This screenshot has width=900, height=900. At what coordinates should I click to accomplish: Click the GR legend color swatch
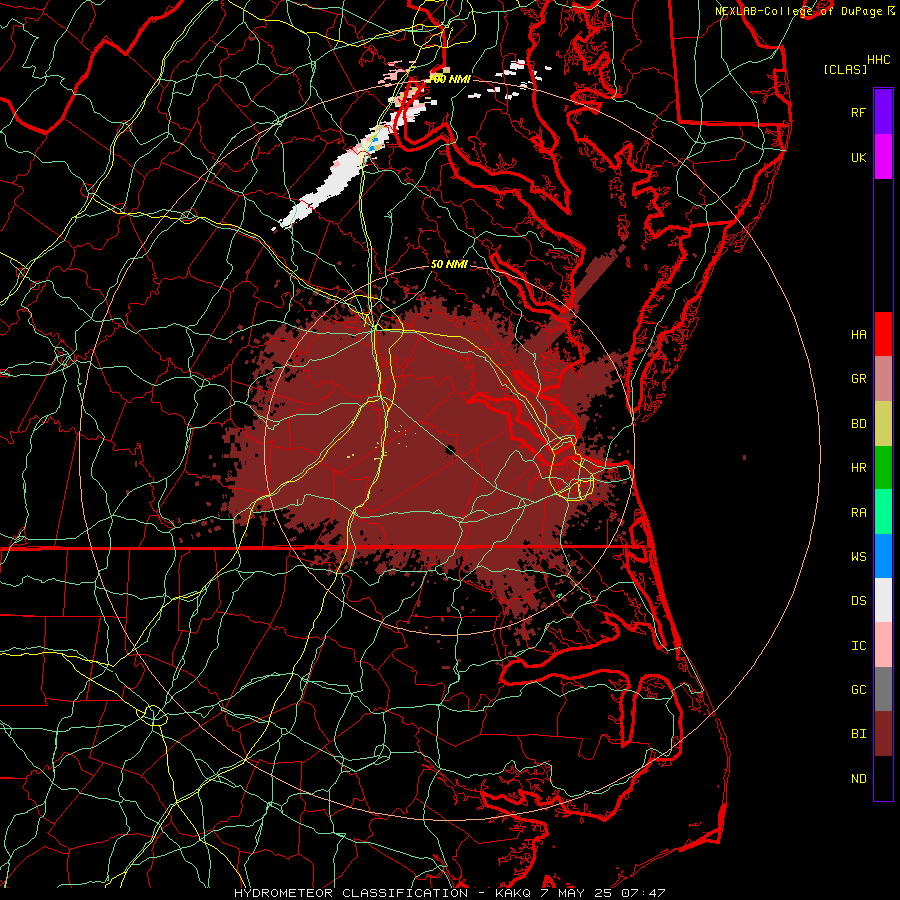click(883, 379)
